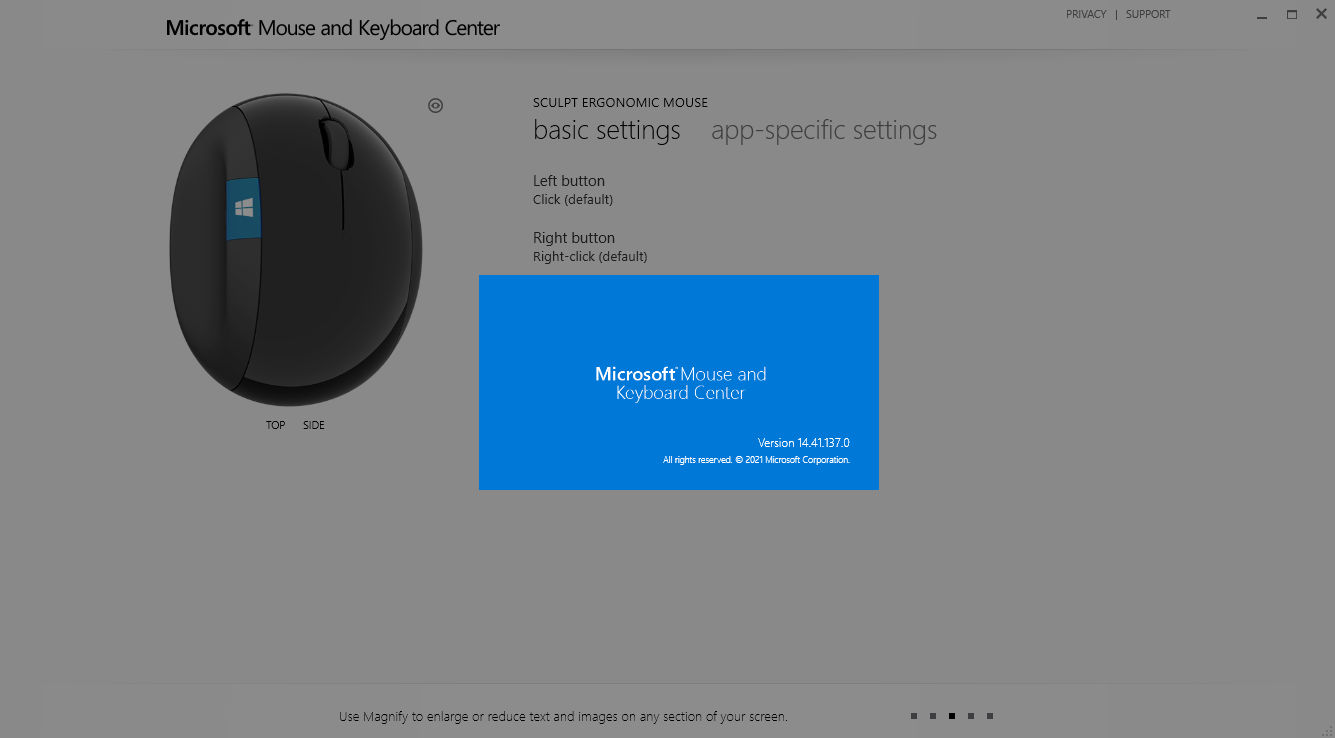Show the TOP view of the mouse
This screenshot has width=1335, height=738.
pyautogui.click(x=276, y=425)
